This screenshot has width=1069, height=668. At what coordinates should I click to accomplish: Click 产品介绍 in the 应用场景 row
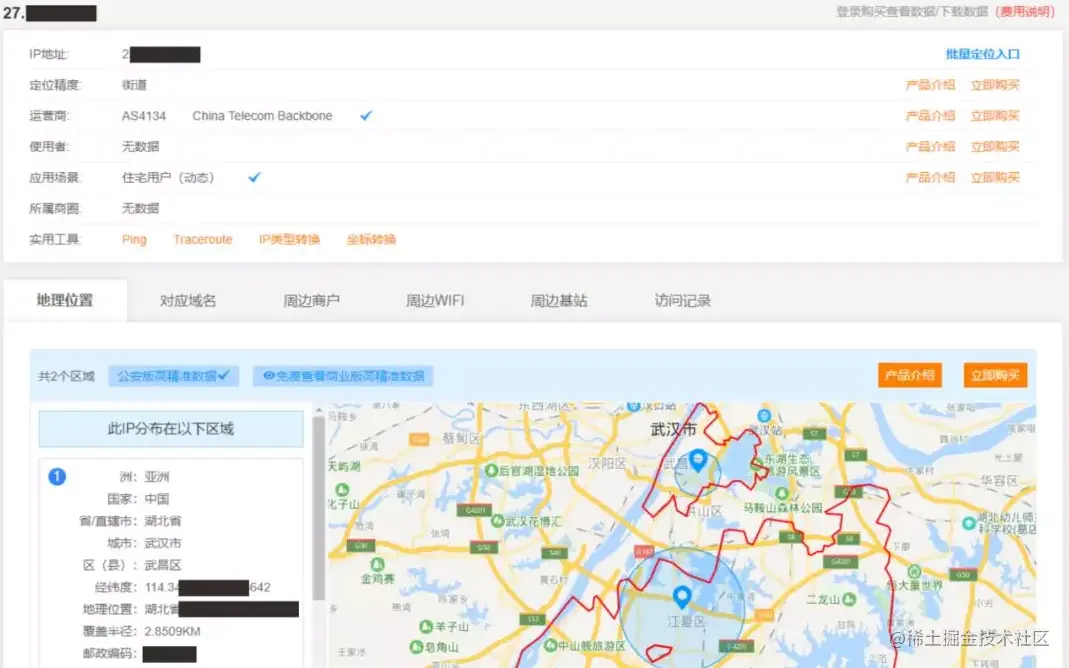point(930,177)
